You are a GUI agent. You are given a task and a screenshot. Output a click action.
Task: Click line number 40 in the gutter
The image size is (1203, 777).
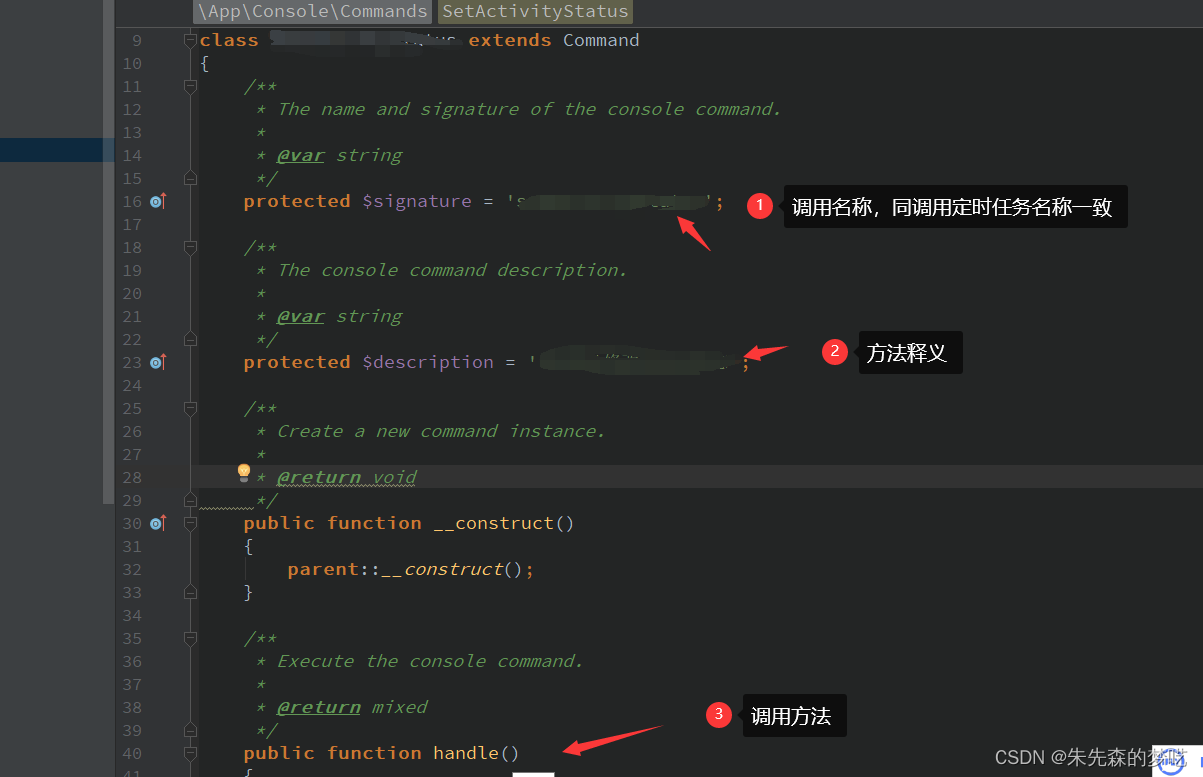(x=131, y=753)
